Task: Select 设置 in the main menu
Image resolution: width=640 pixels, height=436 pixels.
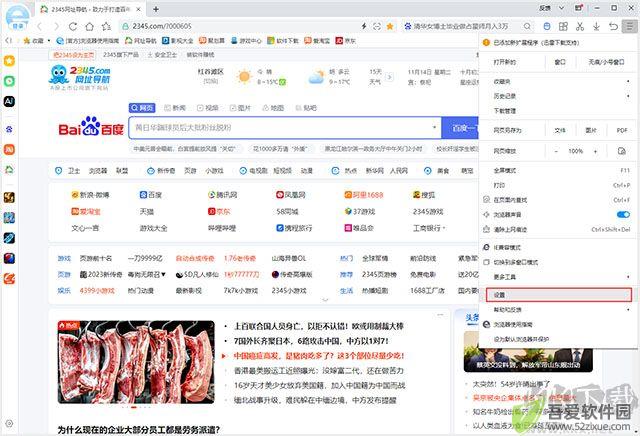Action: [559, 295]
